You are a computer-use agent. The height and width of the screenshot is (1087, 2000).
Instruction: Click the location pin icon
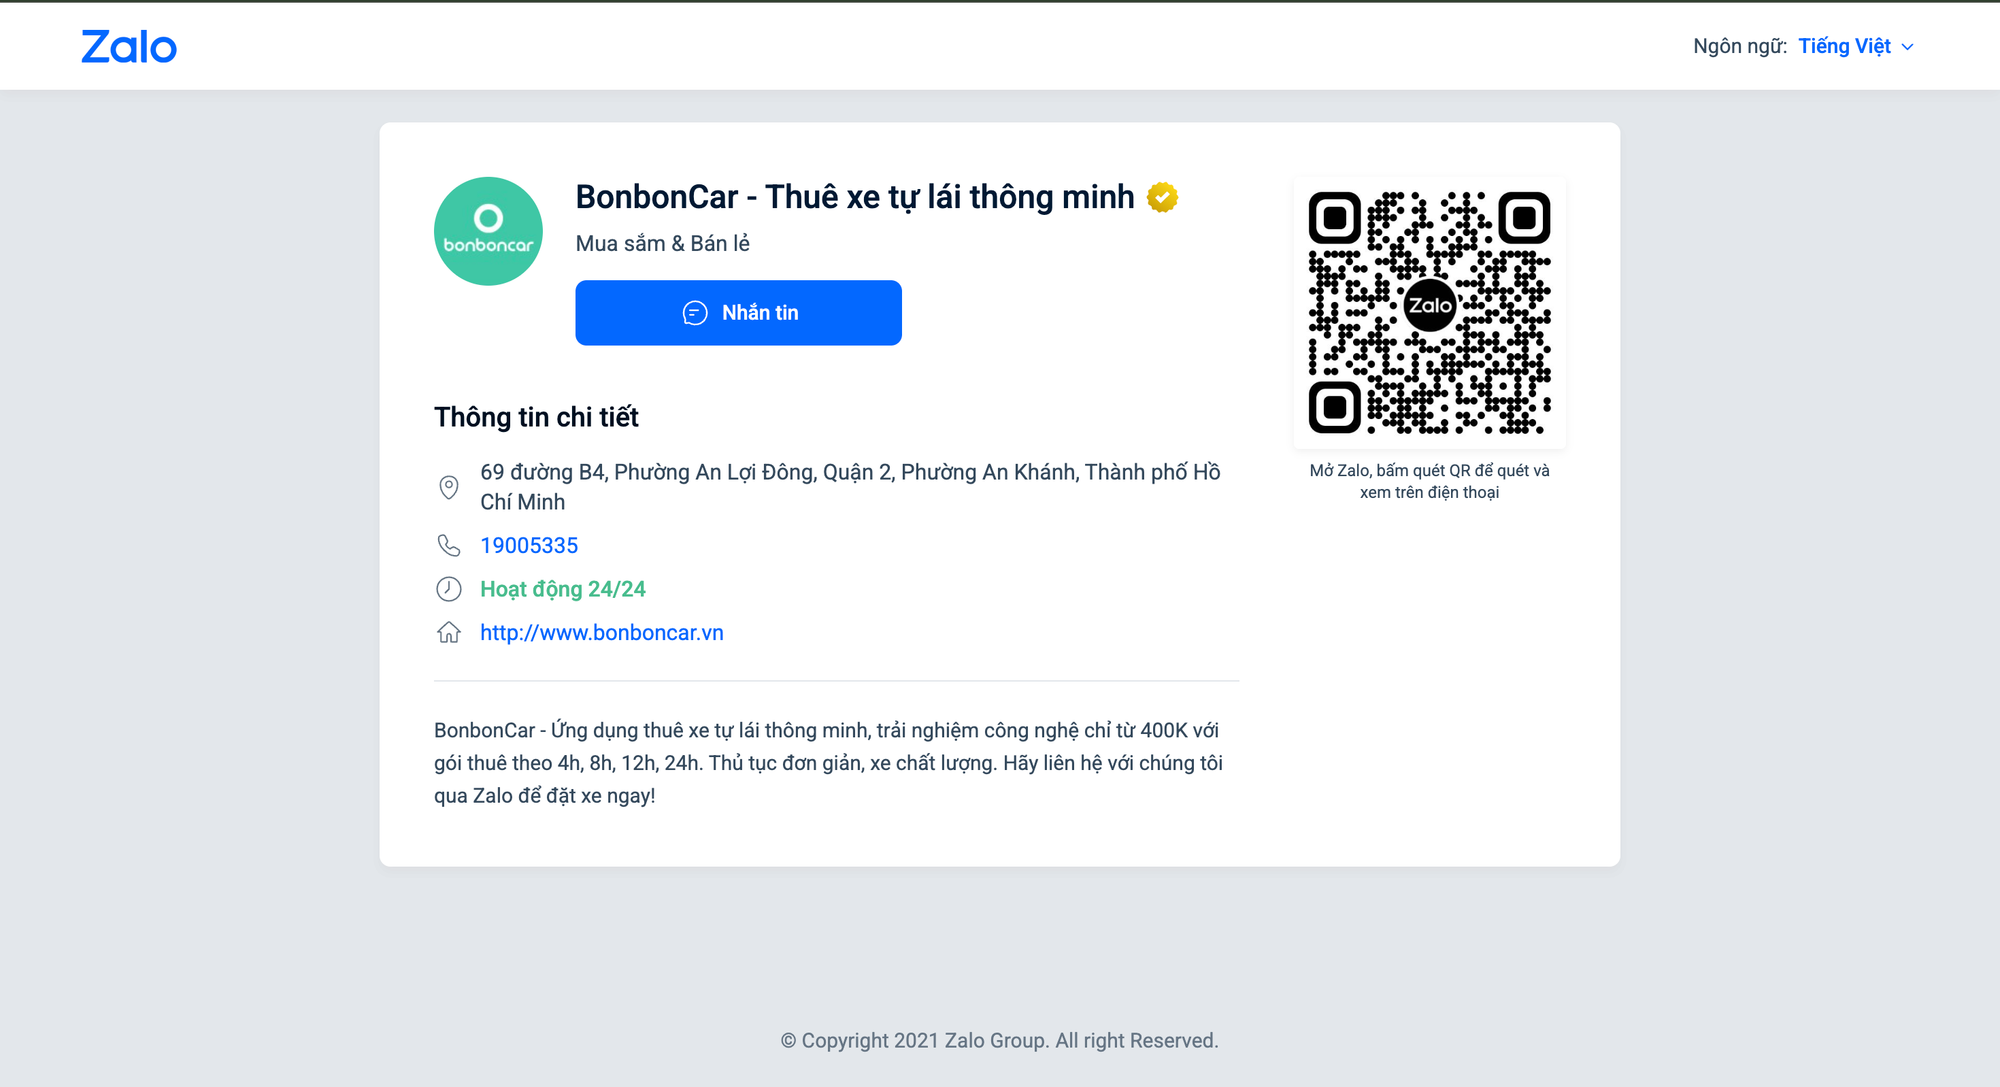tap(449, 487)
